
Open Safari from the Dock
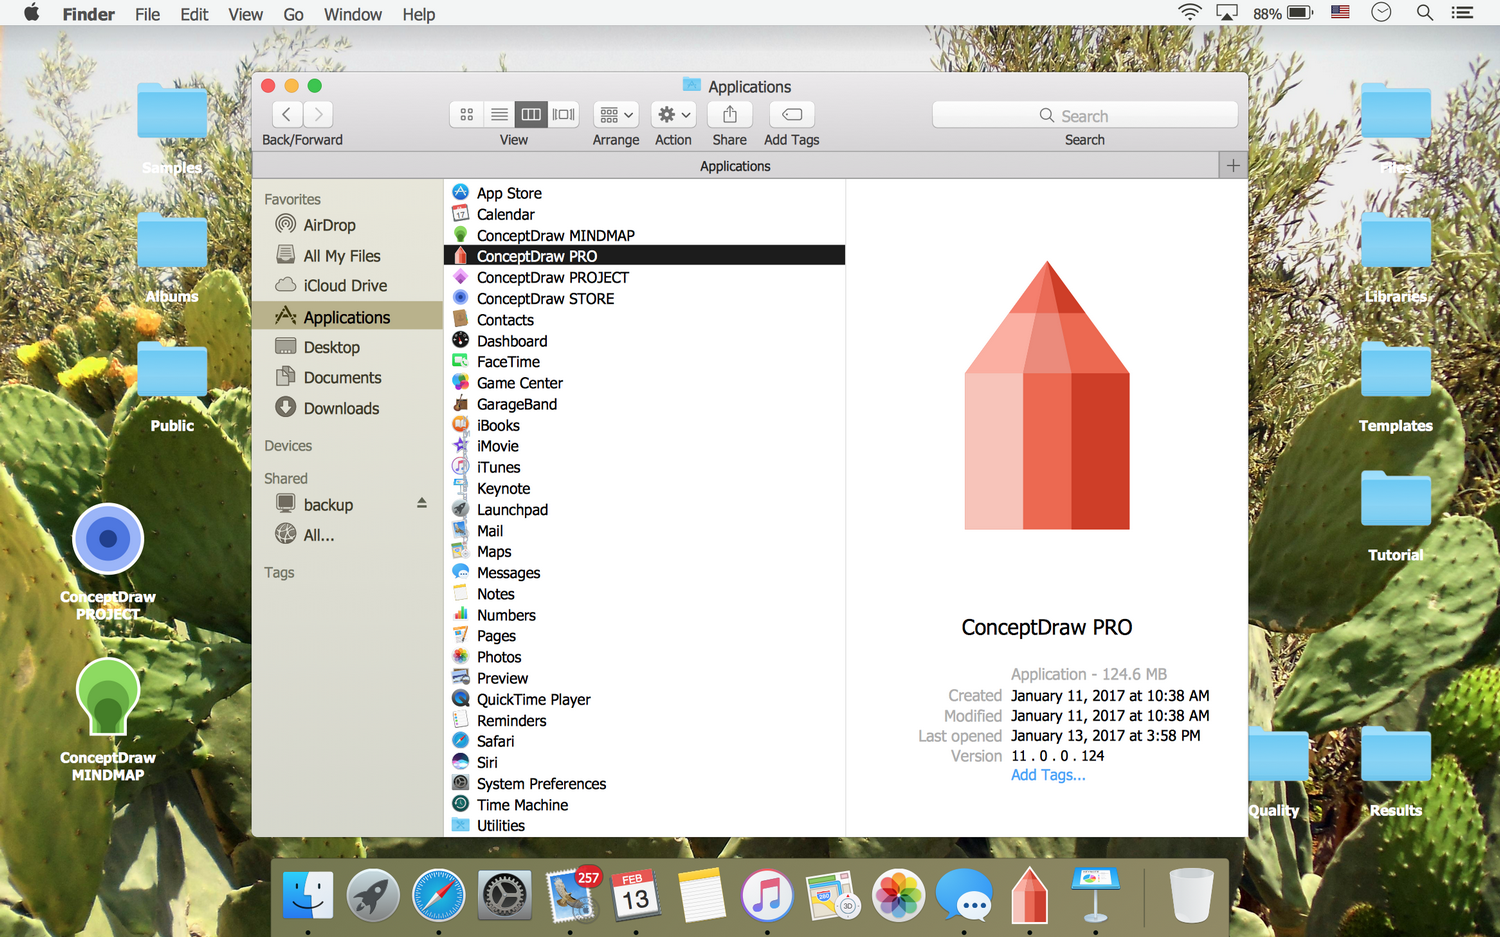[438, 895]
